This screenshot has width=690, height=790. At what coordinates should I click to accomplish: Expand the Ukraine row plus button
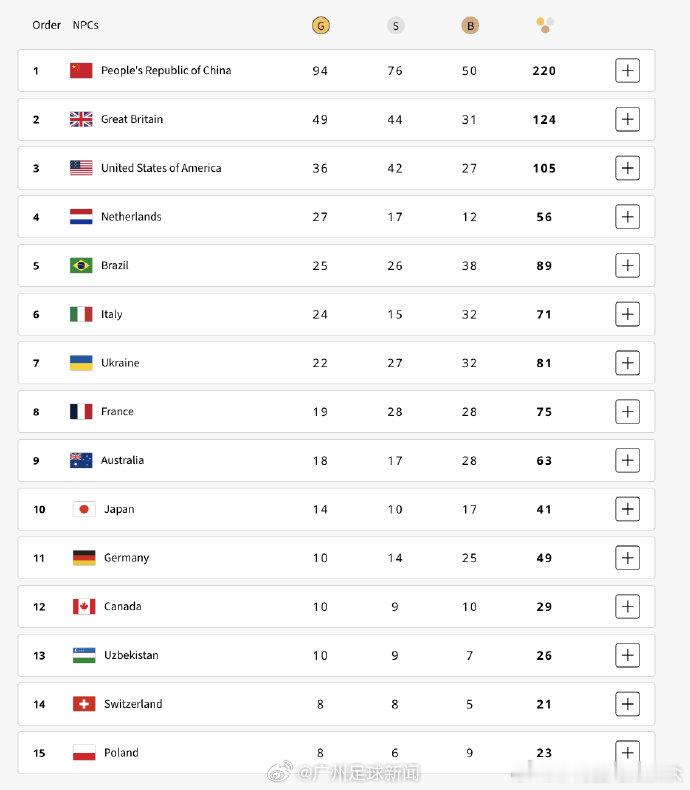point(628,363)
